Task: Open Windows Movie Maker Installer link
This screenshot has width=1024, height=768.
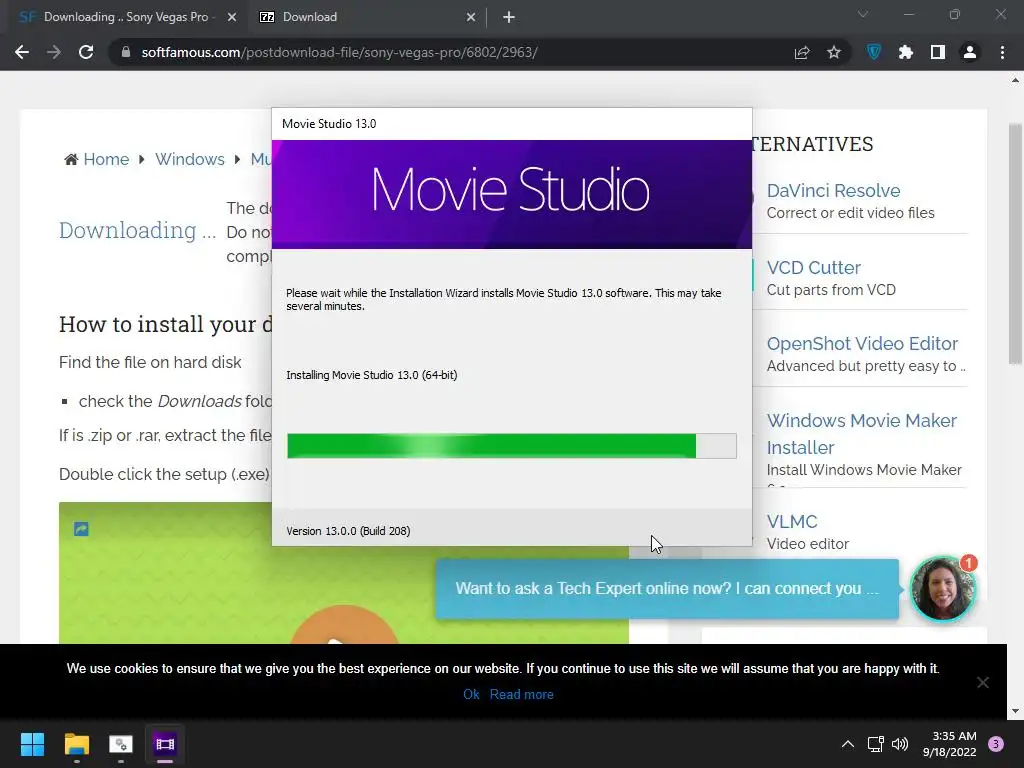Action: click(861, 434)
